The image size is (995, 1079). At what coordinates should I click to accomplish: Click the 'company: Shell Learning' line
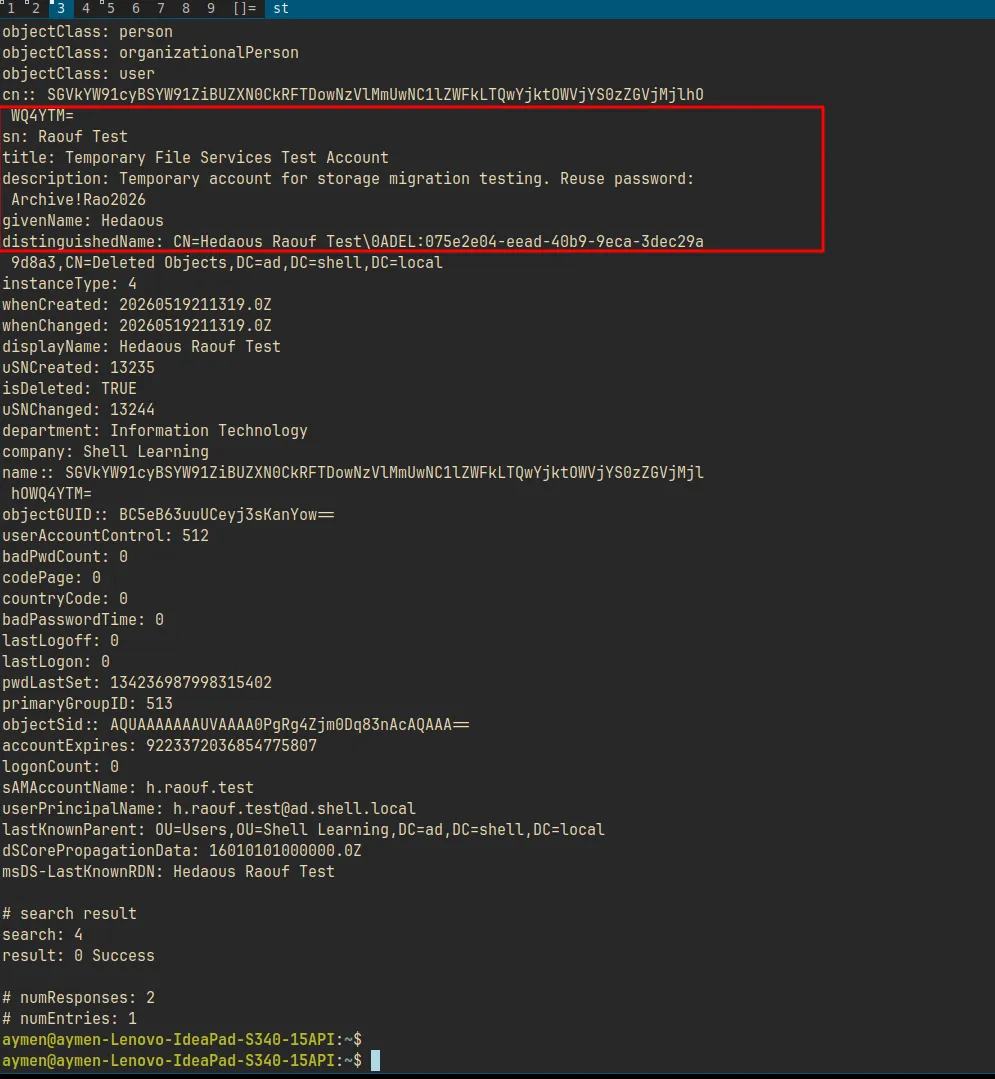pos(105,452)
